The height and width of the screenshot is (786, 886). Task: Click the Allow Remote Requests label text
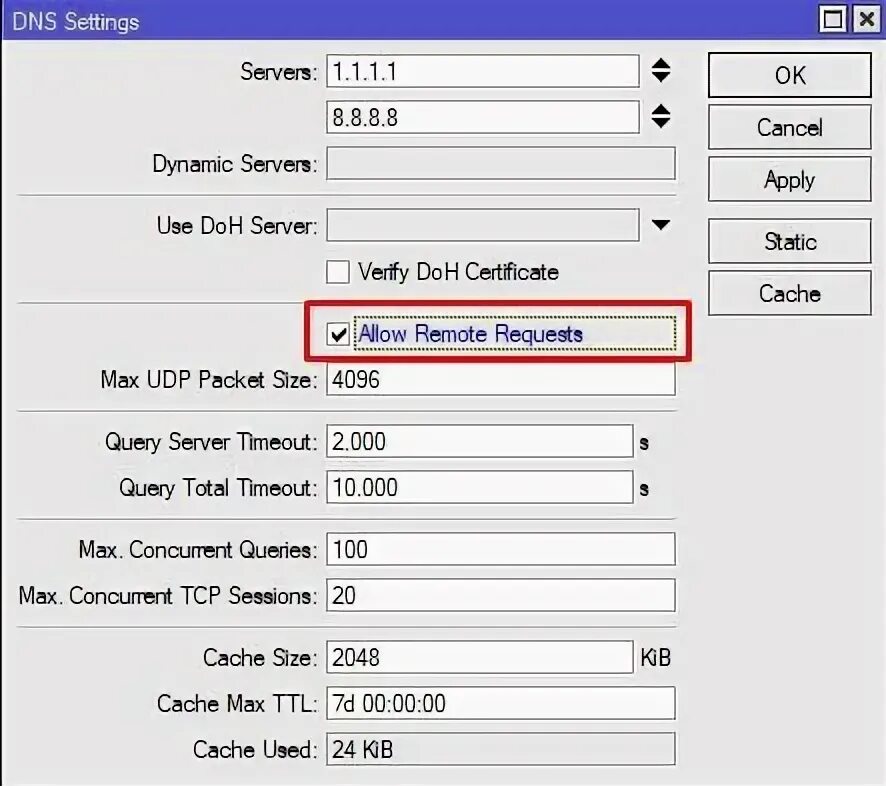pyautogui.click(x=470, y=334)
